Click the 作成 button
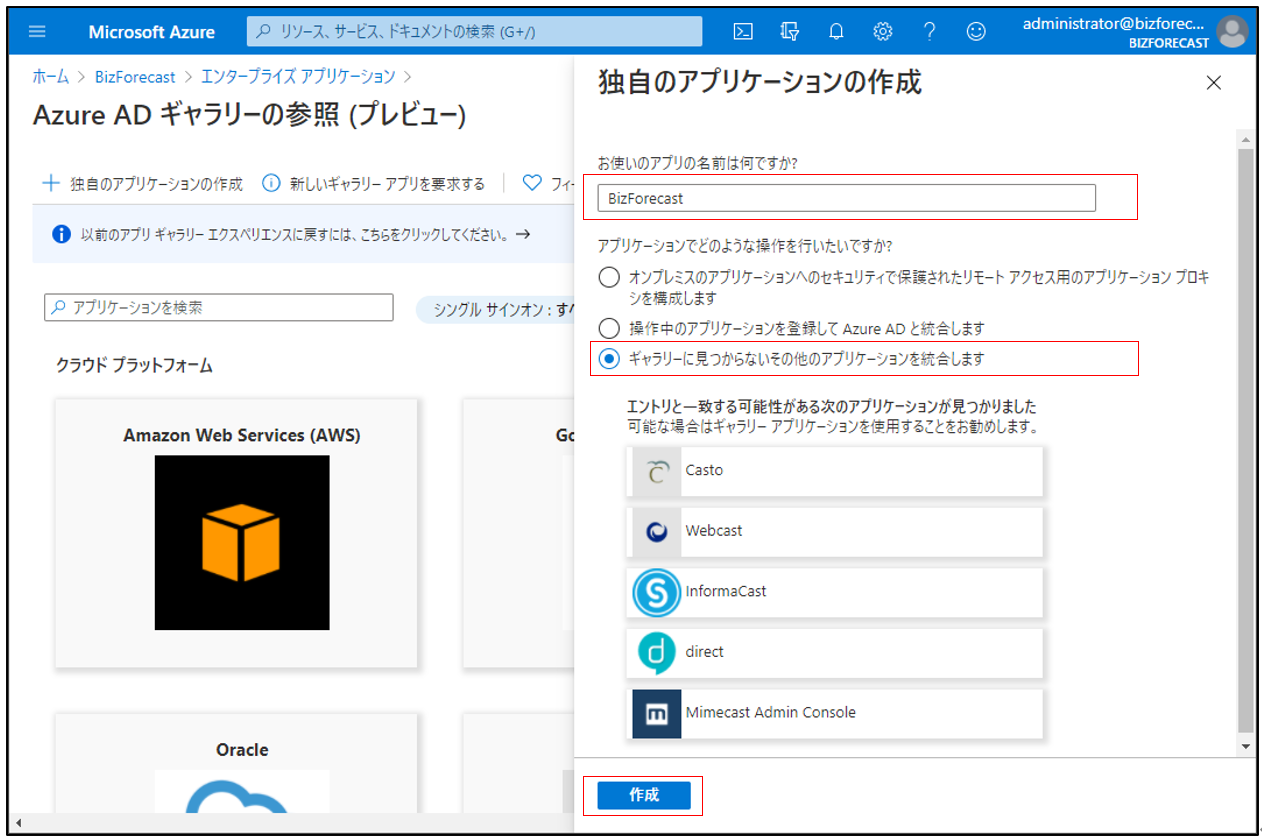 644,795
